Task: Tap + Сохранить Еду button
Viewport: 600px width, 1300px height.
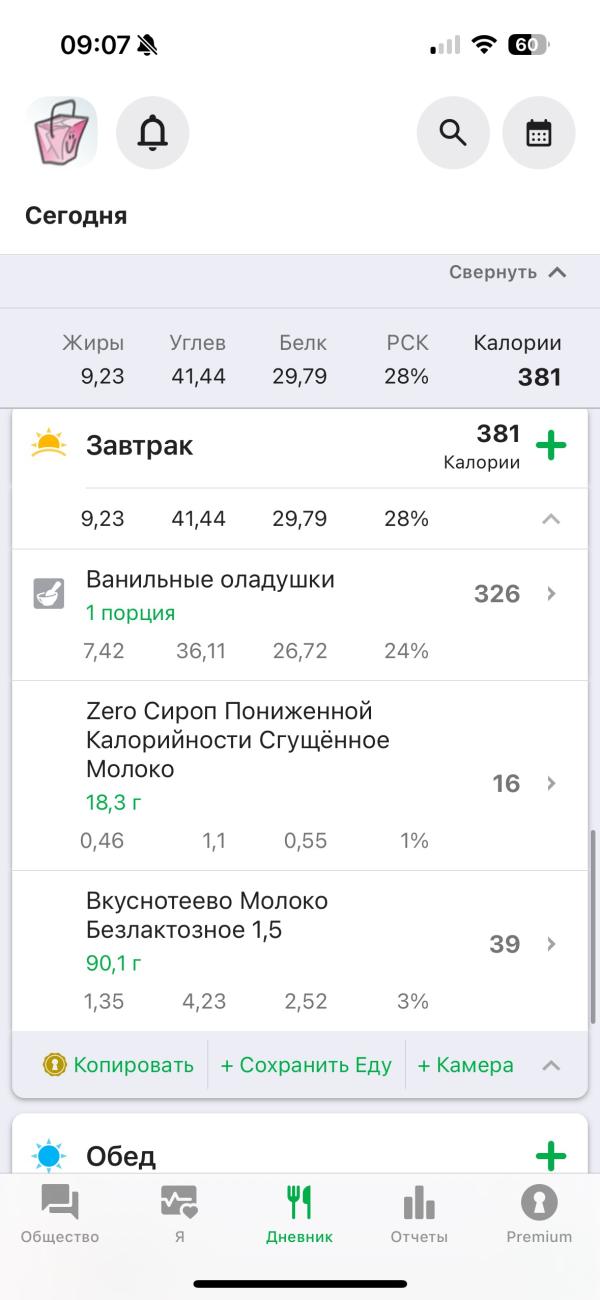Action: (306, 1065)
